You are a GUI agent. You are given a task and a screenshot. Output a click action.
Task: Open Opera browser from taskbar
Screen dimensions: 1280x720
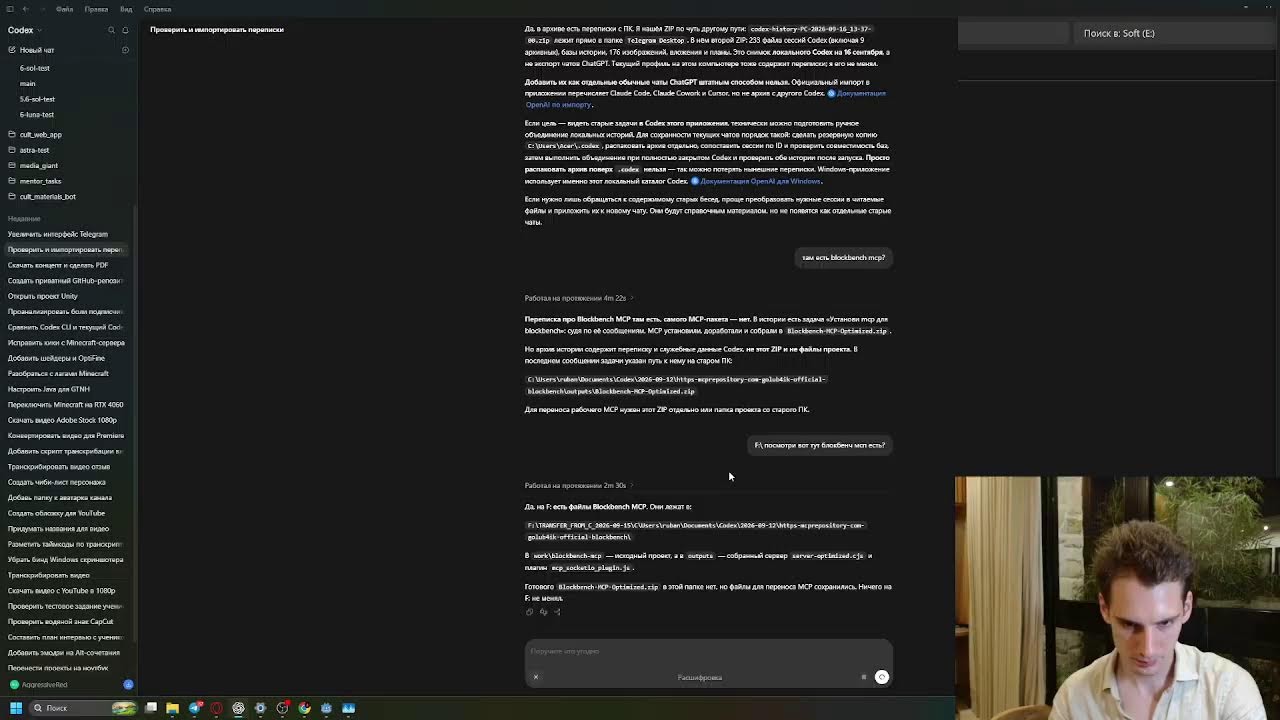pos(216,708)
